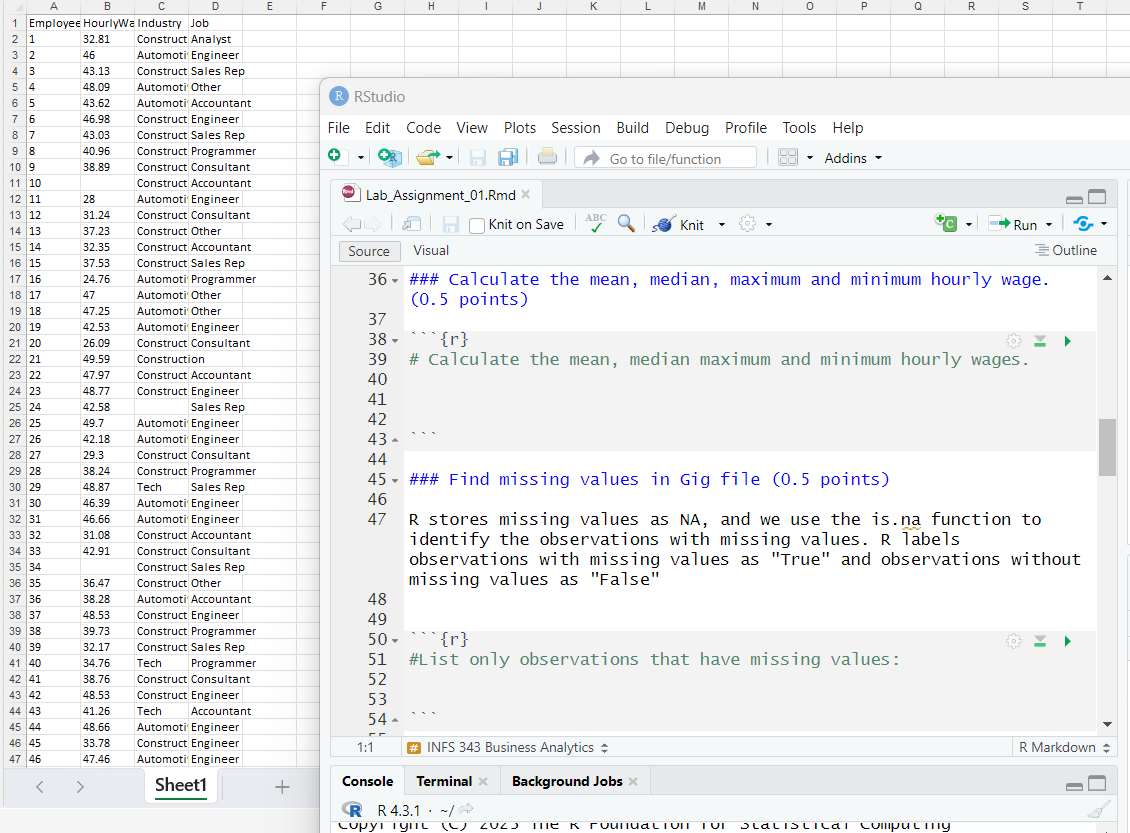Run the current code chunk with green play icon
This screenshot has height=833, width=1130.
[x=1067, y=340]
